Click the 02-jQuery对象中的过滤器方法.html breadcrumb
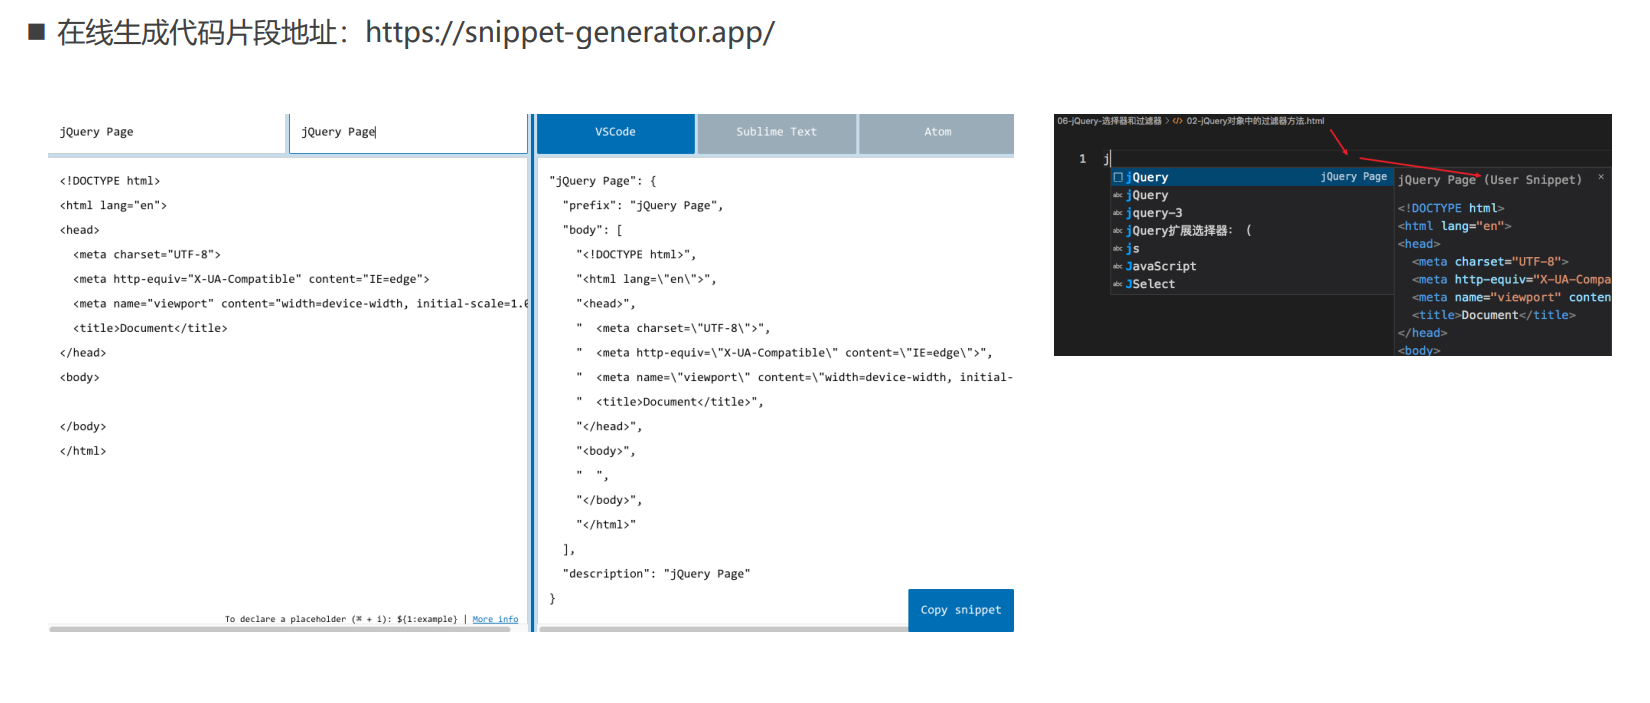Image resolution: width=1650 pixels, height=703 pixels. click(1255, 121)
